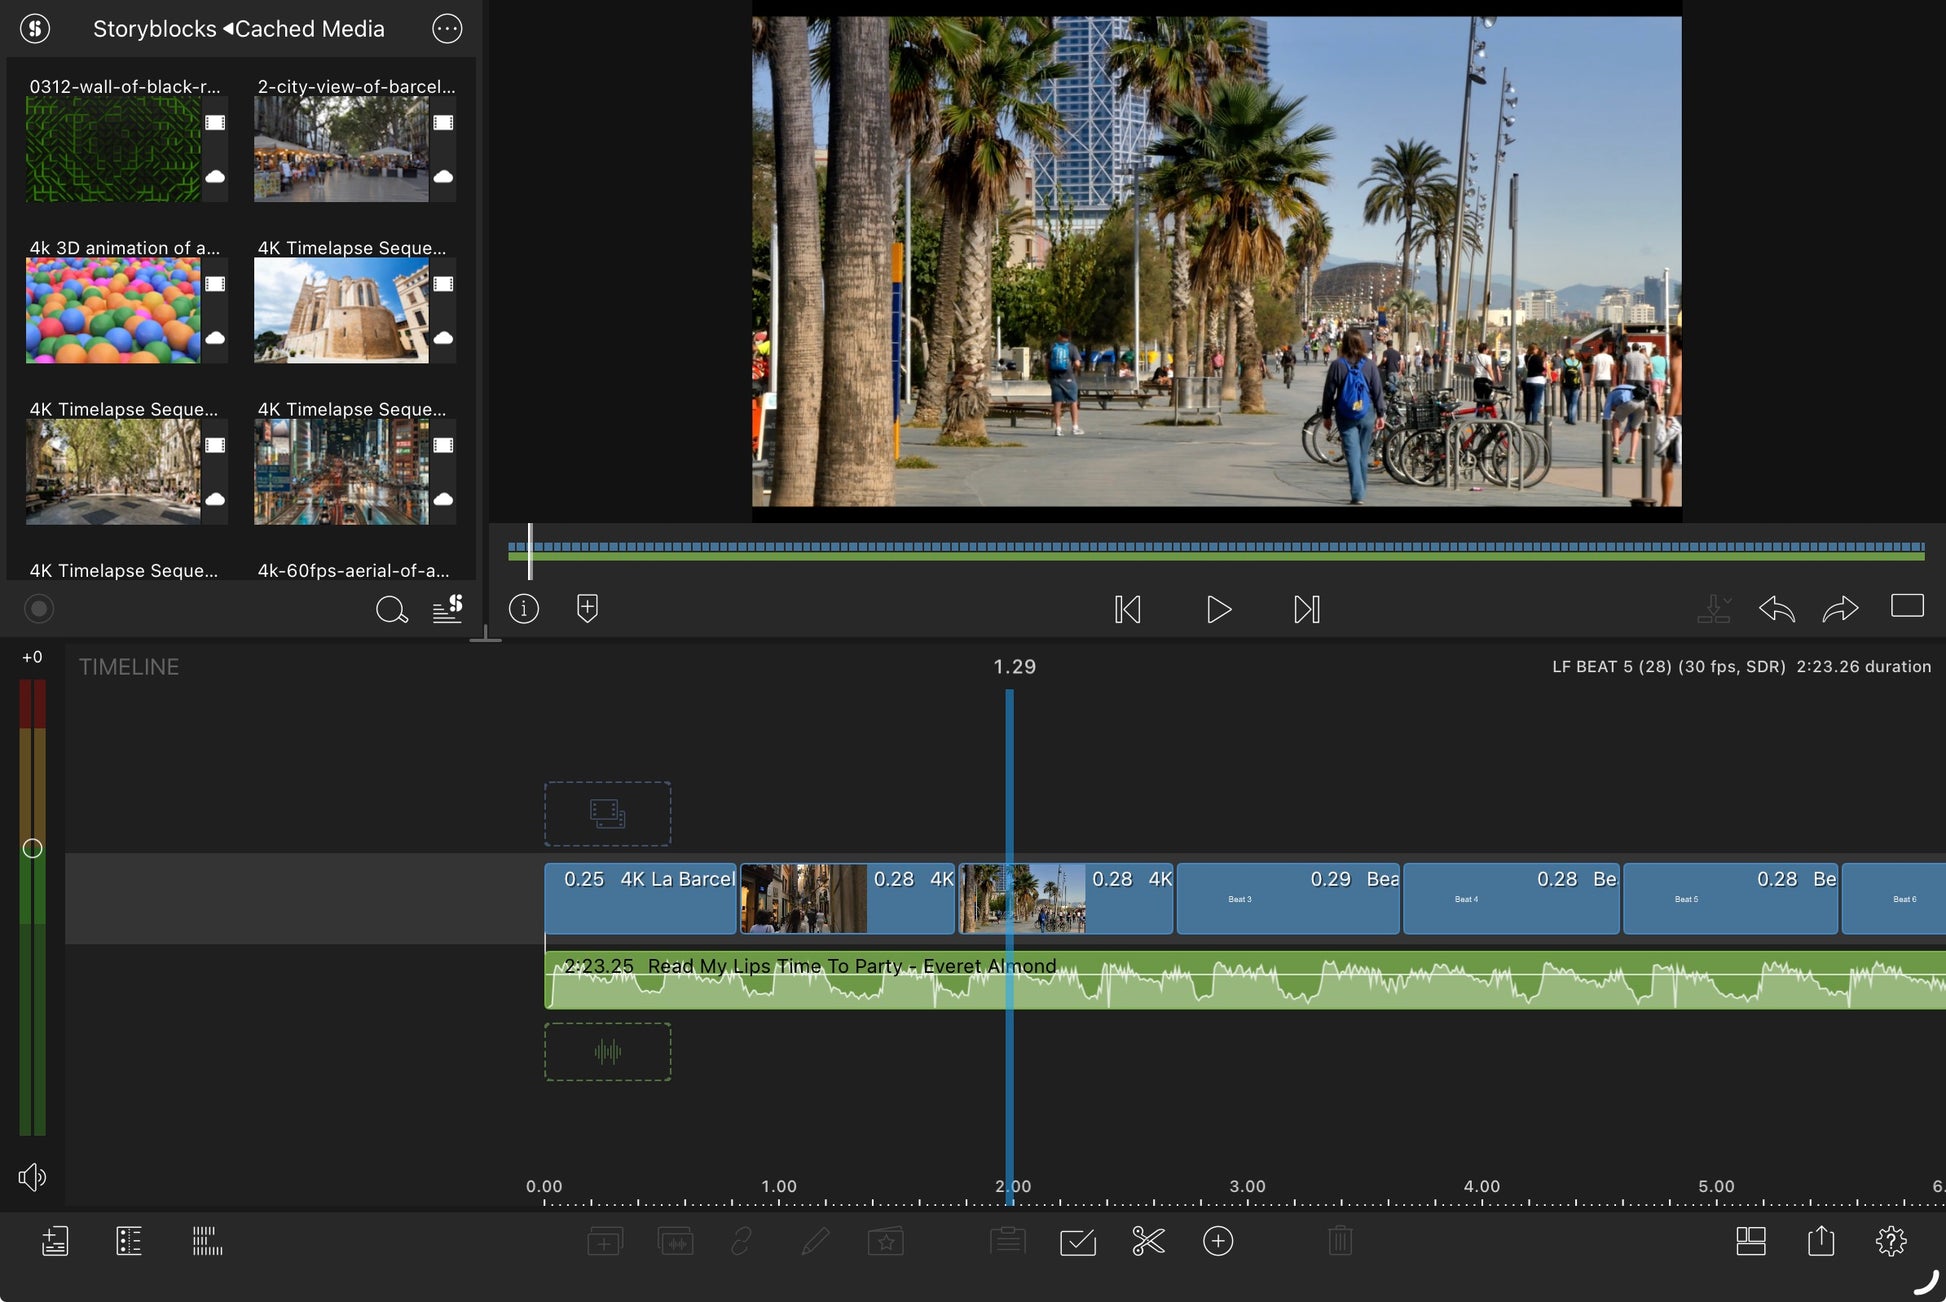Open the settings gear in bottom toolbar
Screen dimensions: 1946x1302
click(1891, 1241)
